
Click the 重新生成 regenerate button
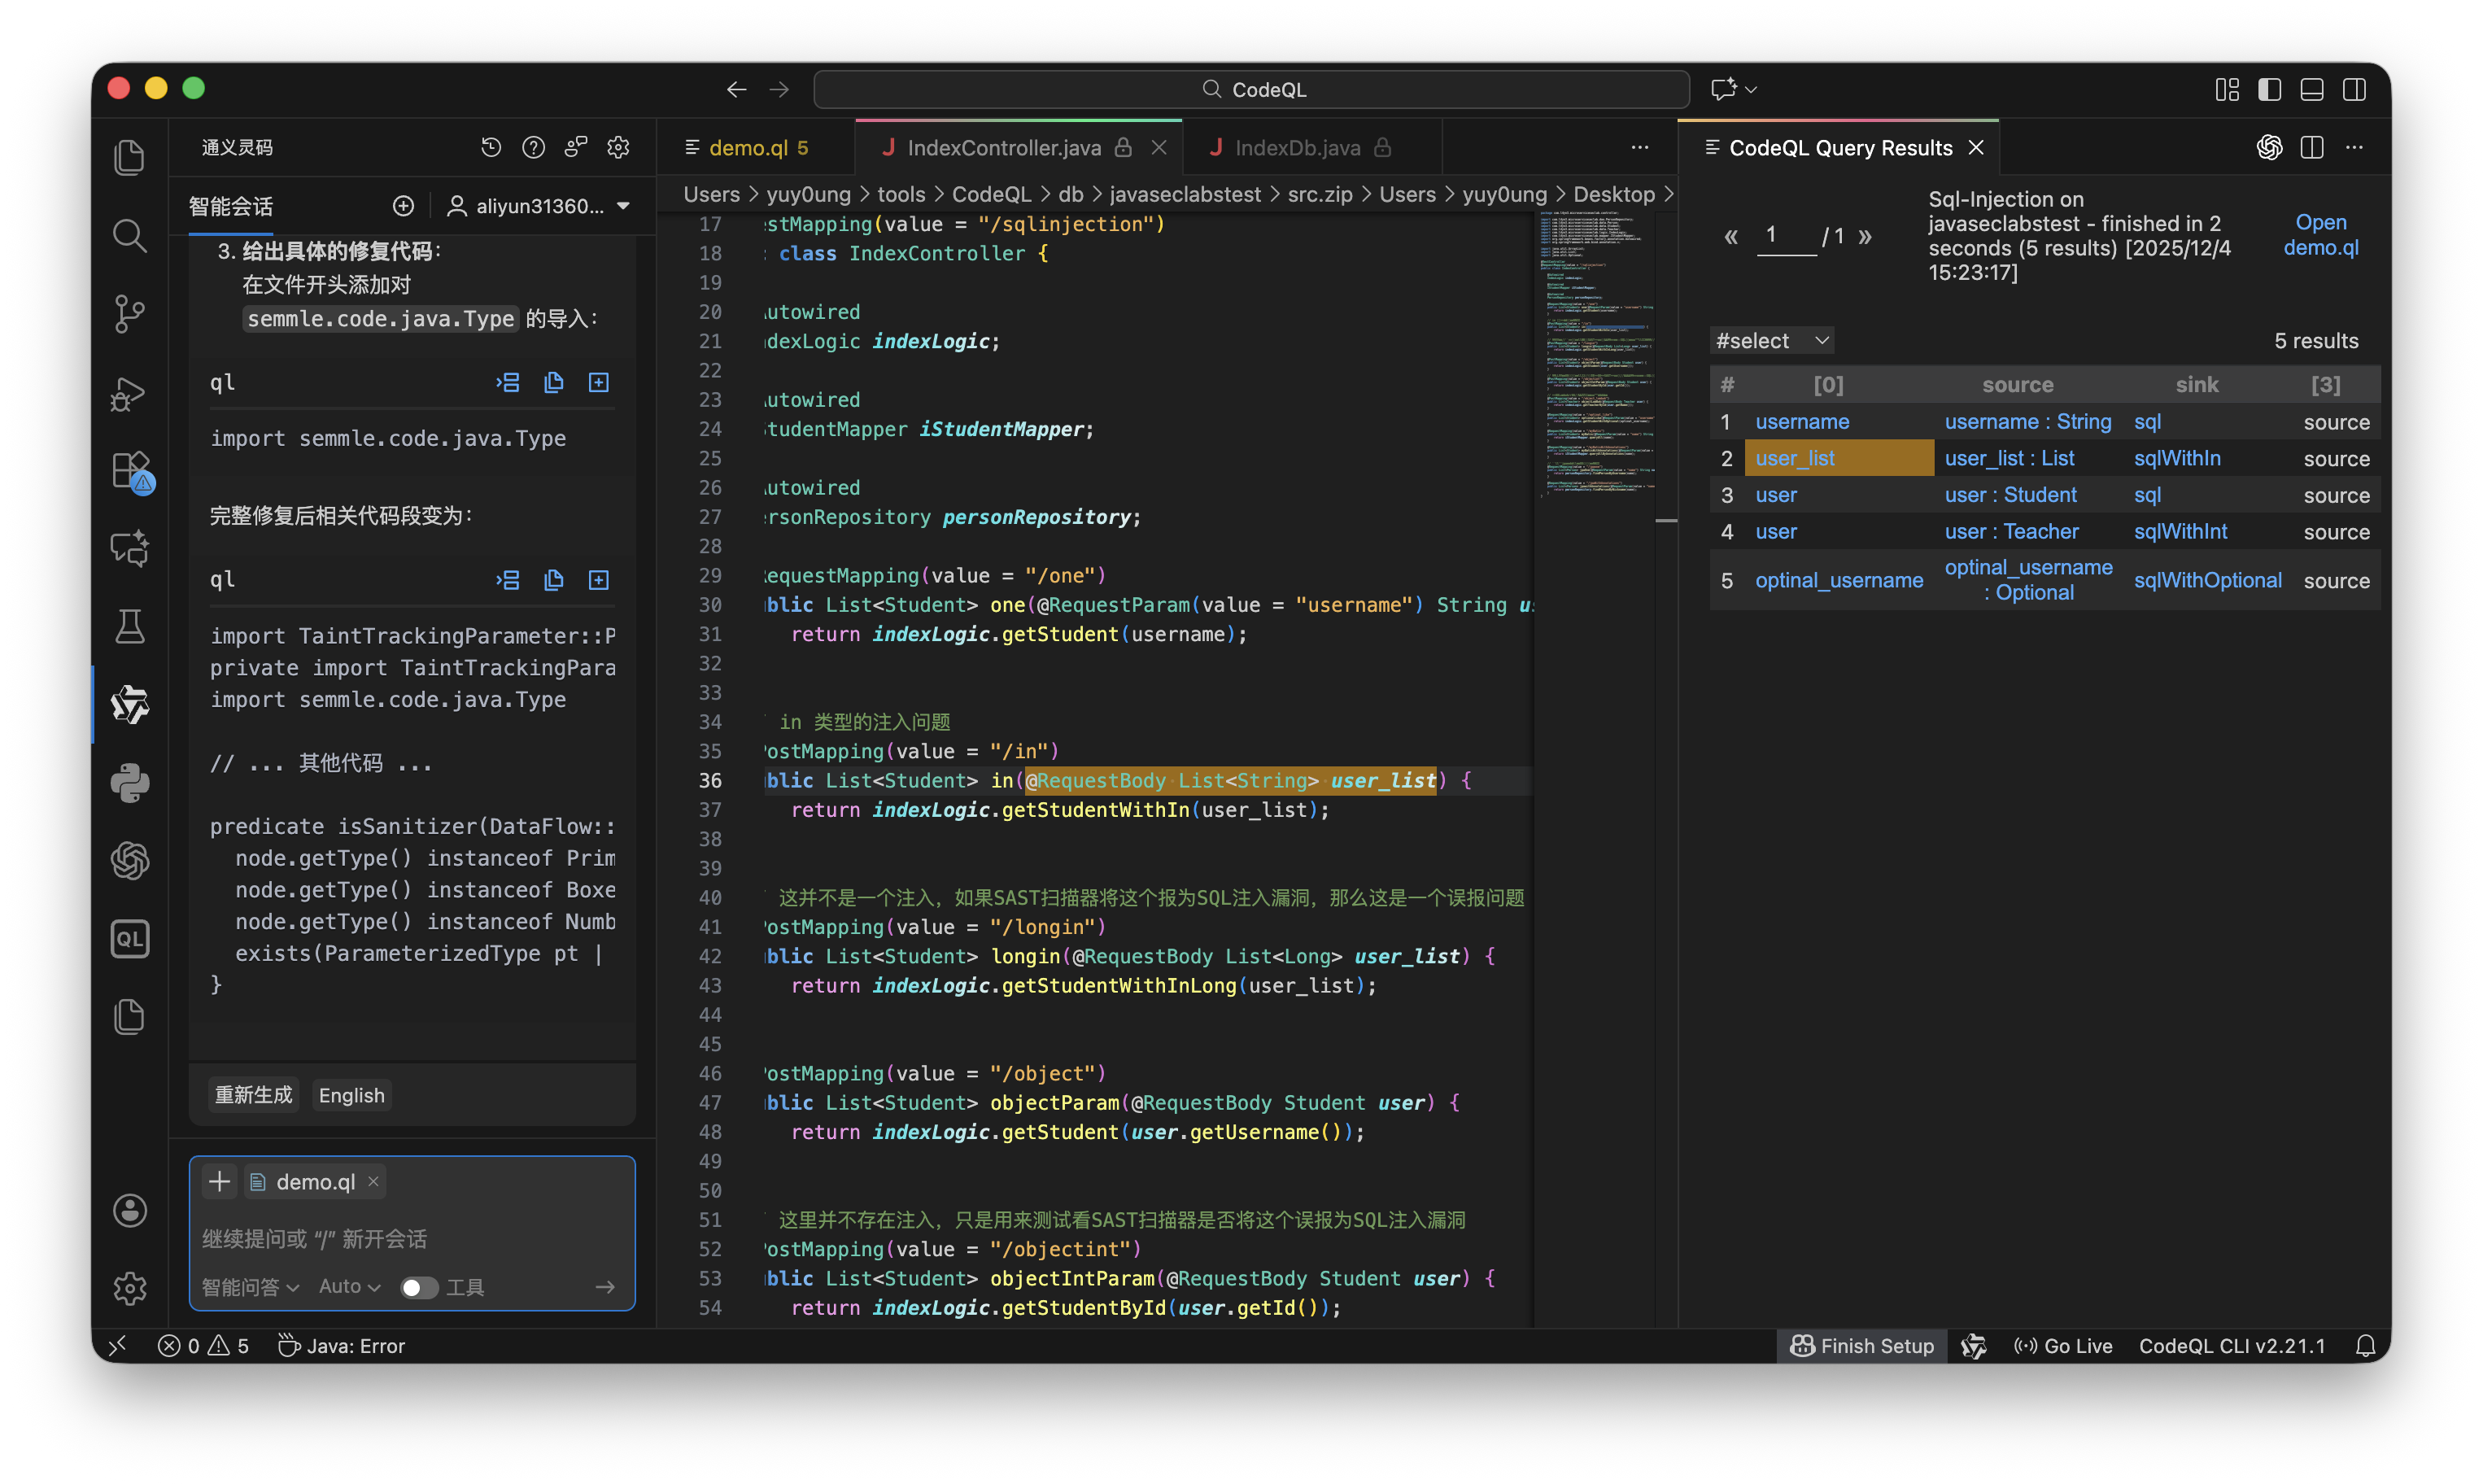(253, 1095)
